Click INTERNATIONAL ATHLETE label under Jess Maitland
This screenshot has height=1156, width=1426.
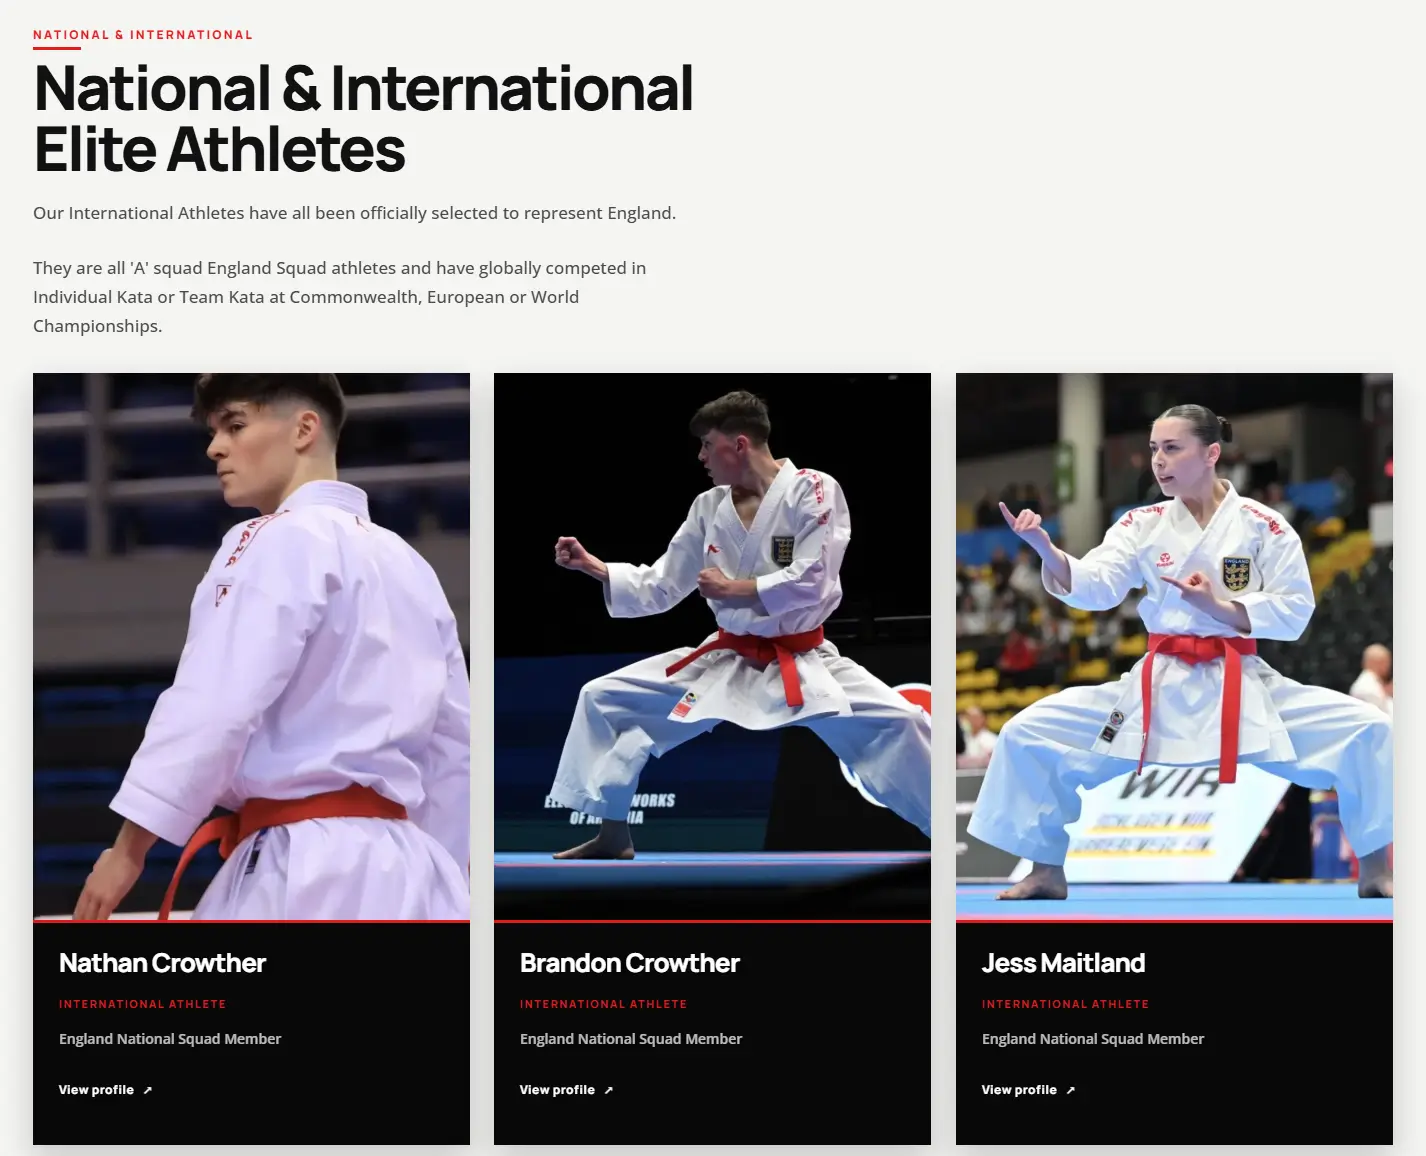pyautogui.click(x=1065, y=1004)
